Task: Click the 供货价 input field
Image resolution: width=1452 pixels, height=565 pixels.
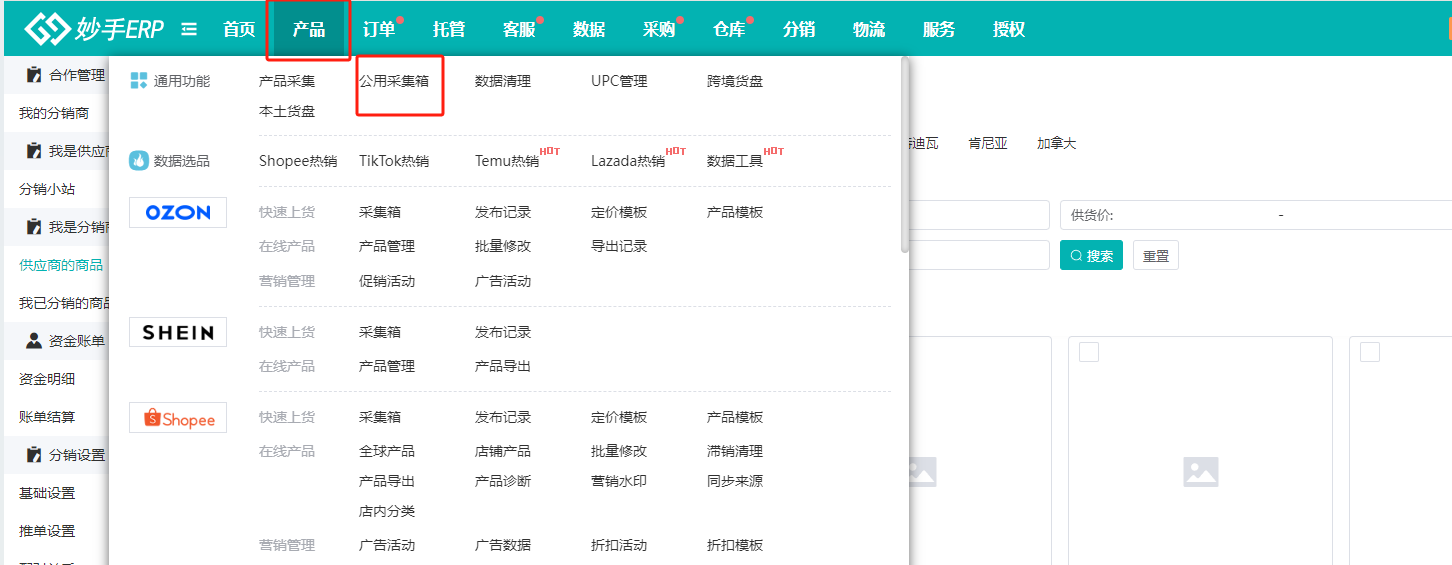Action: (x=1256, y=215)
